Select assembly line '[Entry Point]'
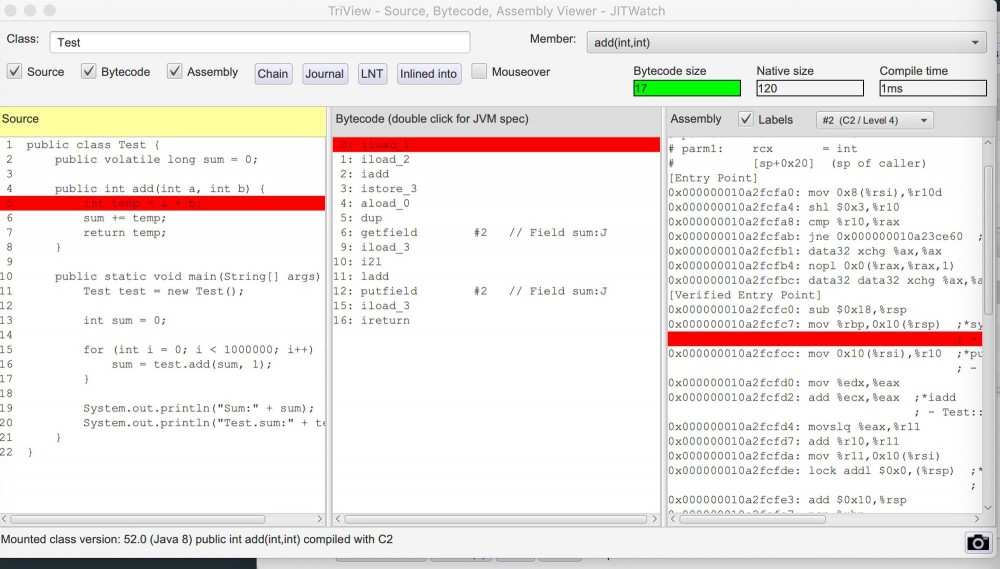The height and width of the screenshot is (569, 1000). point(713,178)
